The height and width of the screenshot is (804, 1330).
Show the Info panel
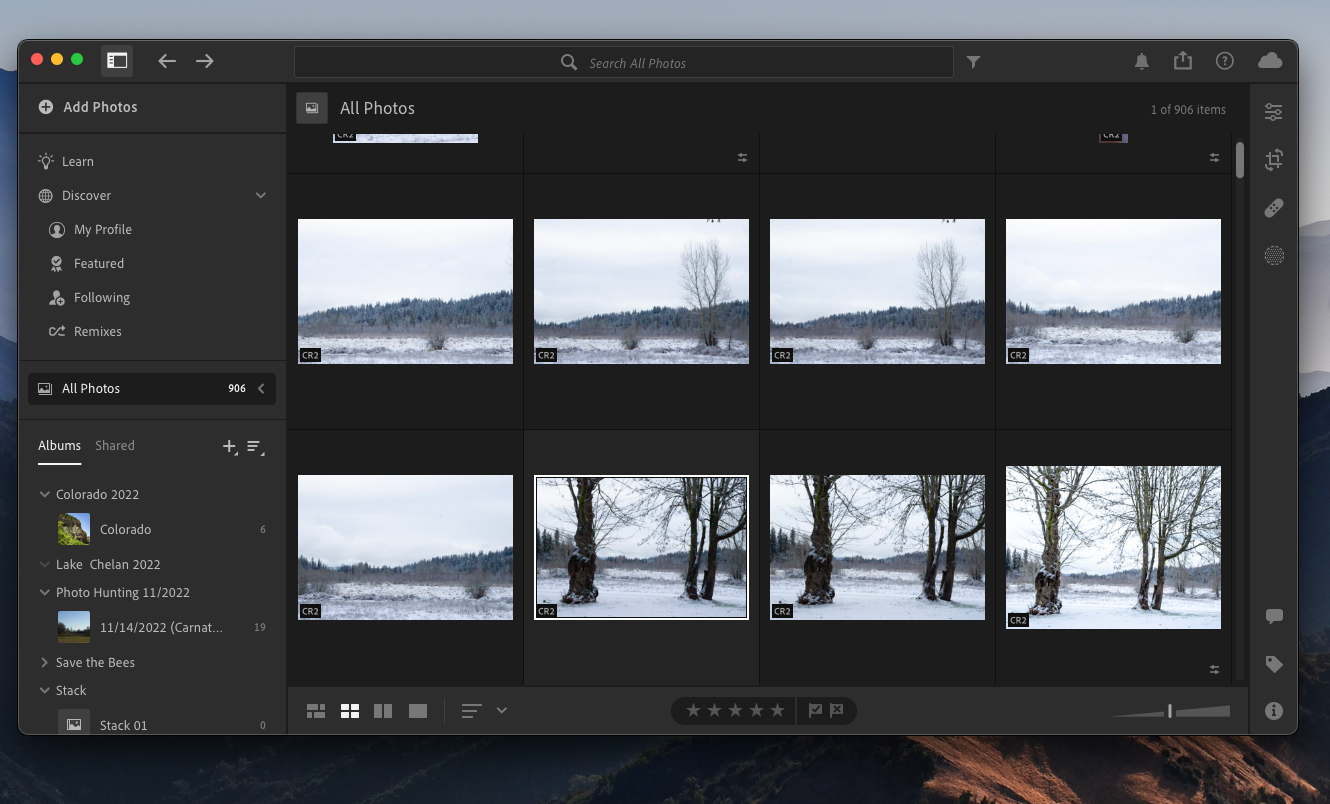coord(1273,710)
